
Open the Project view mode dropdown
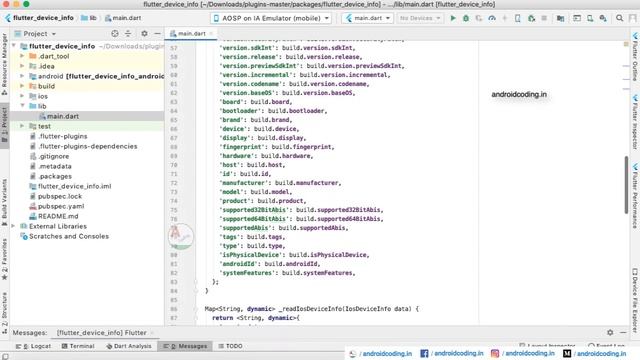point(35,33)
